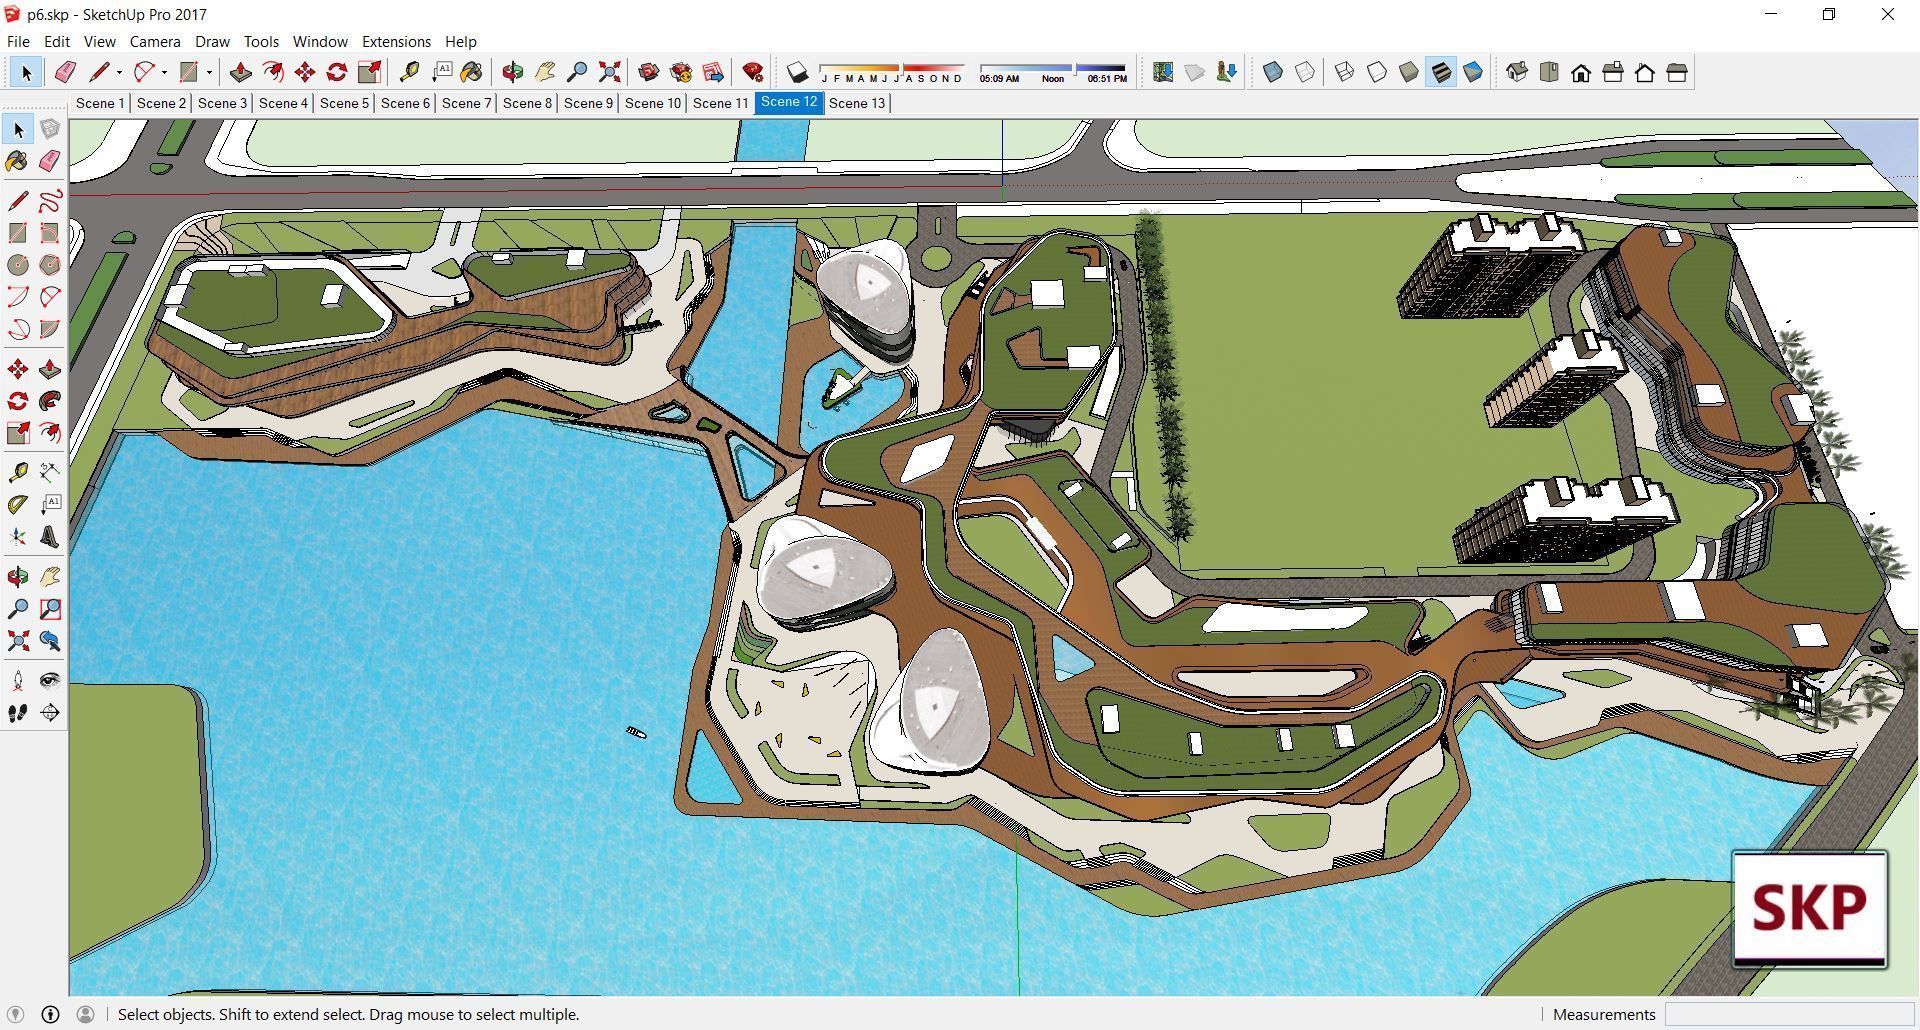Screen dimensions: 1920x1030
Task: Select the Polygon tool
Action: (50, 265)
